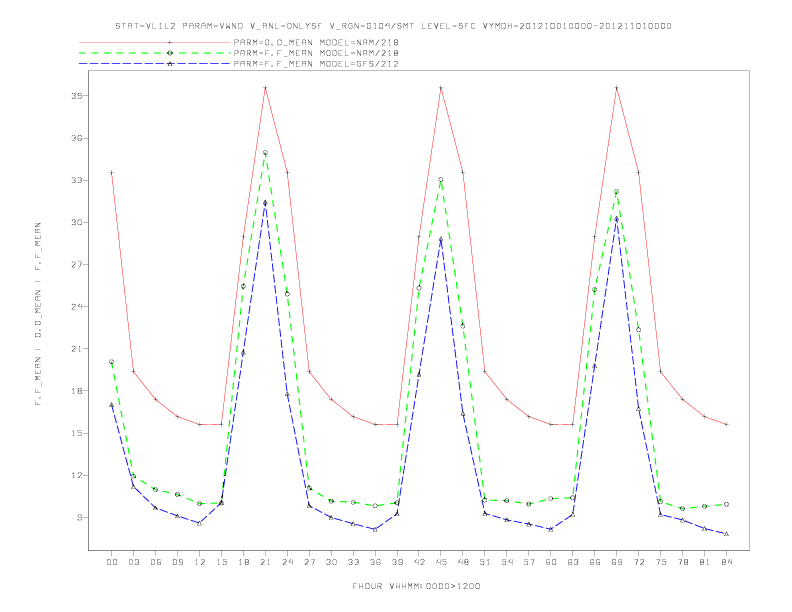Image resolution: width=792 pixels, height=612 pixels.
Task: Click x-axis forecast hour label 24
Action: (287, 562)
